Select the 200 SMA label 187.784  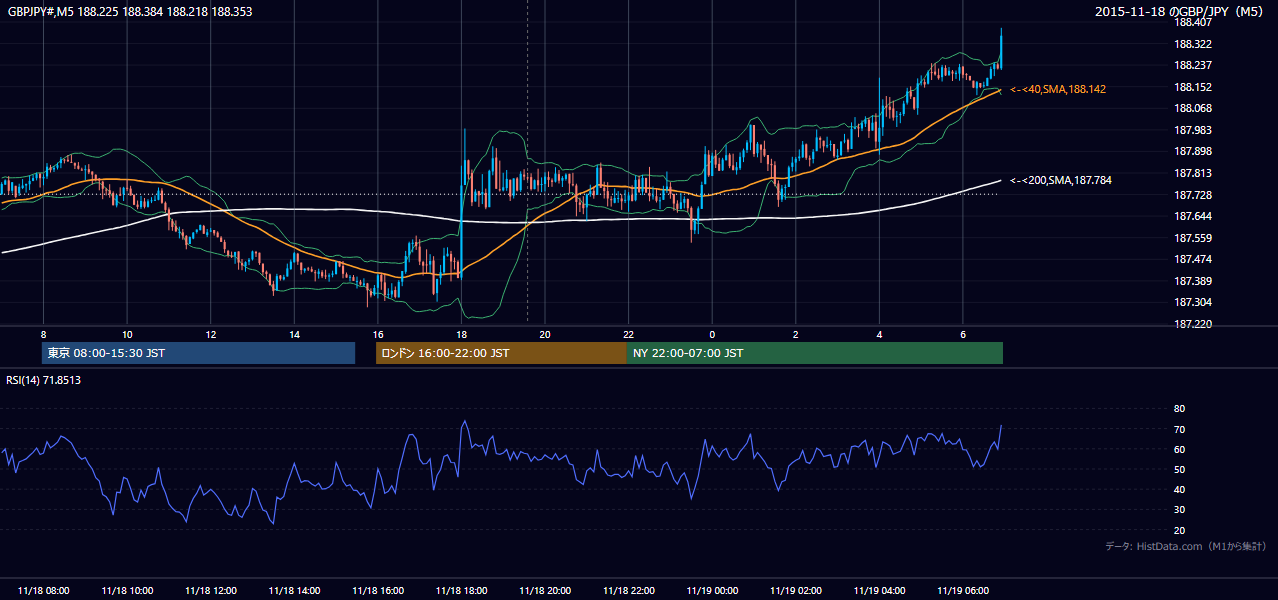click(1061, 181)
